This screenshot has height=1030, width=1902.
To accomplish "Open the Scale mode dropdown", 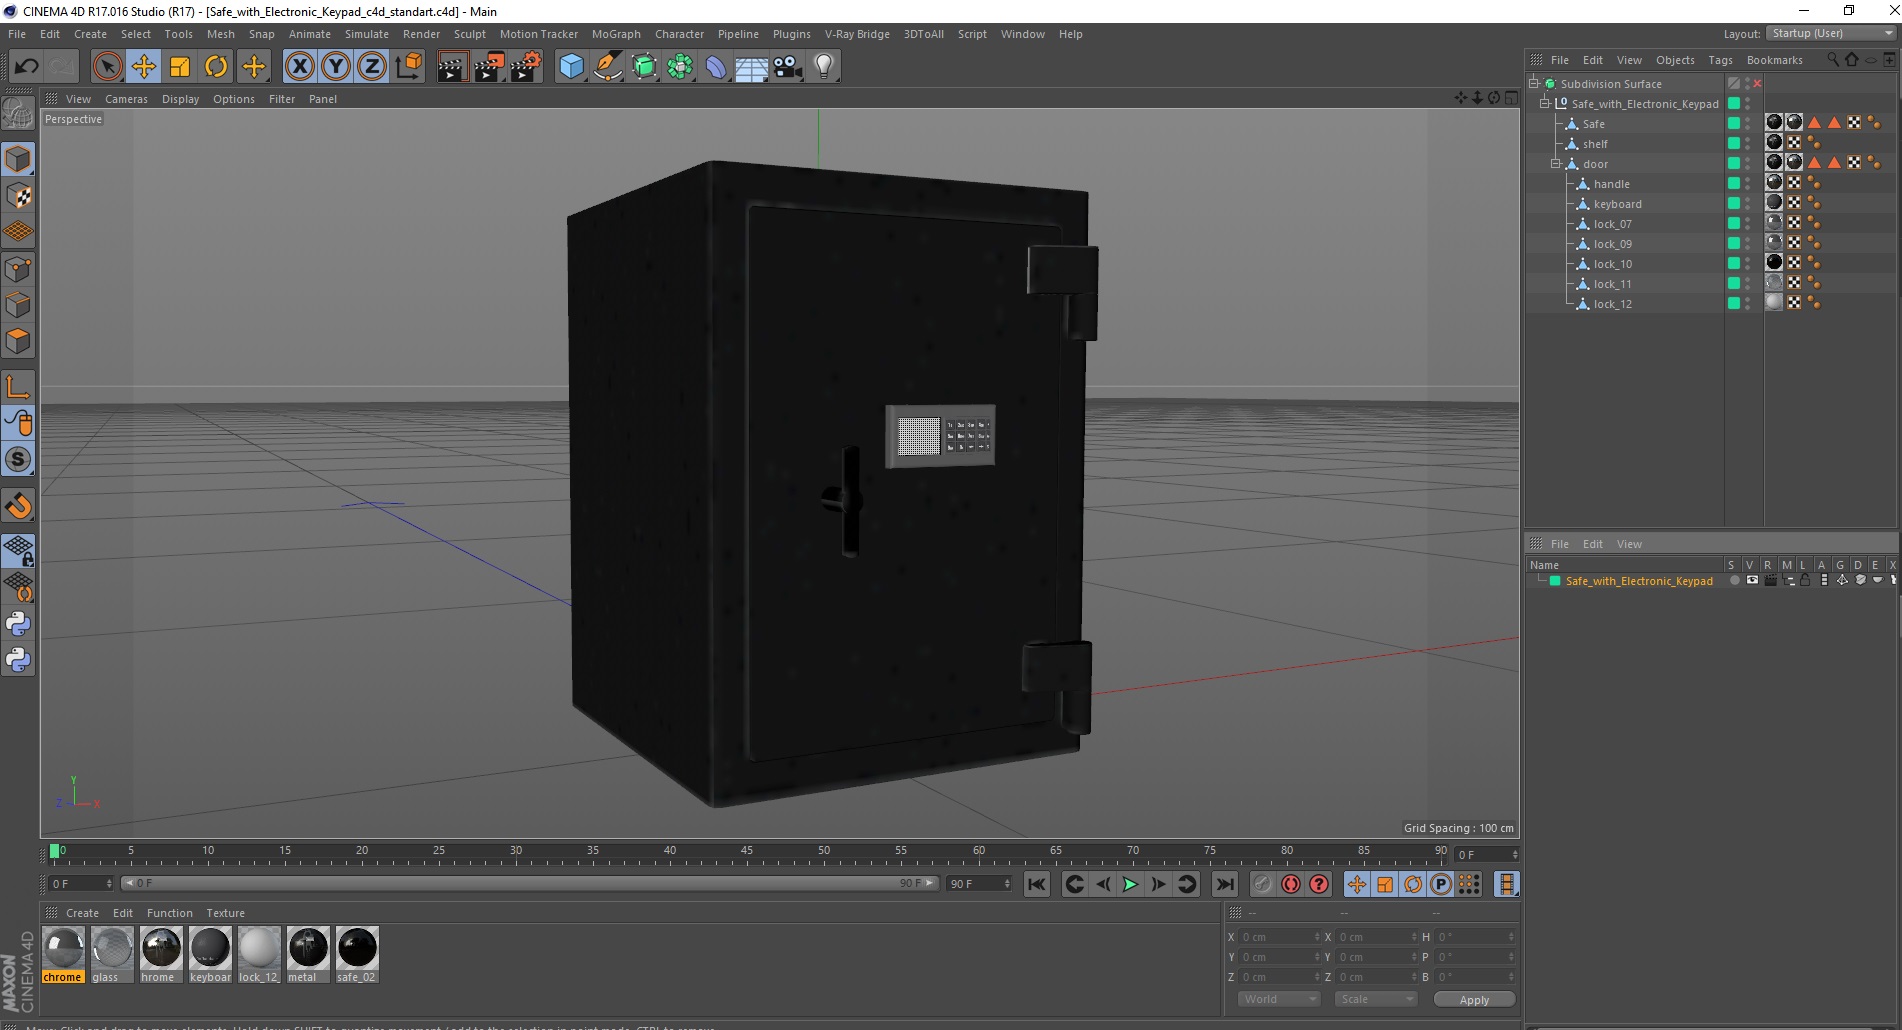I will click(x=1376, y=999).
